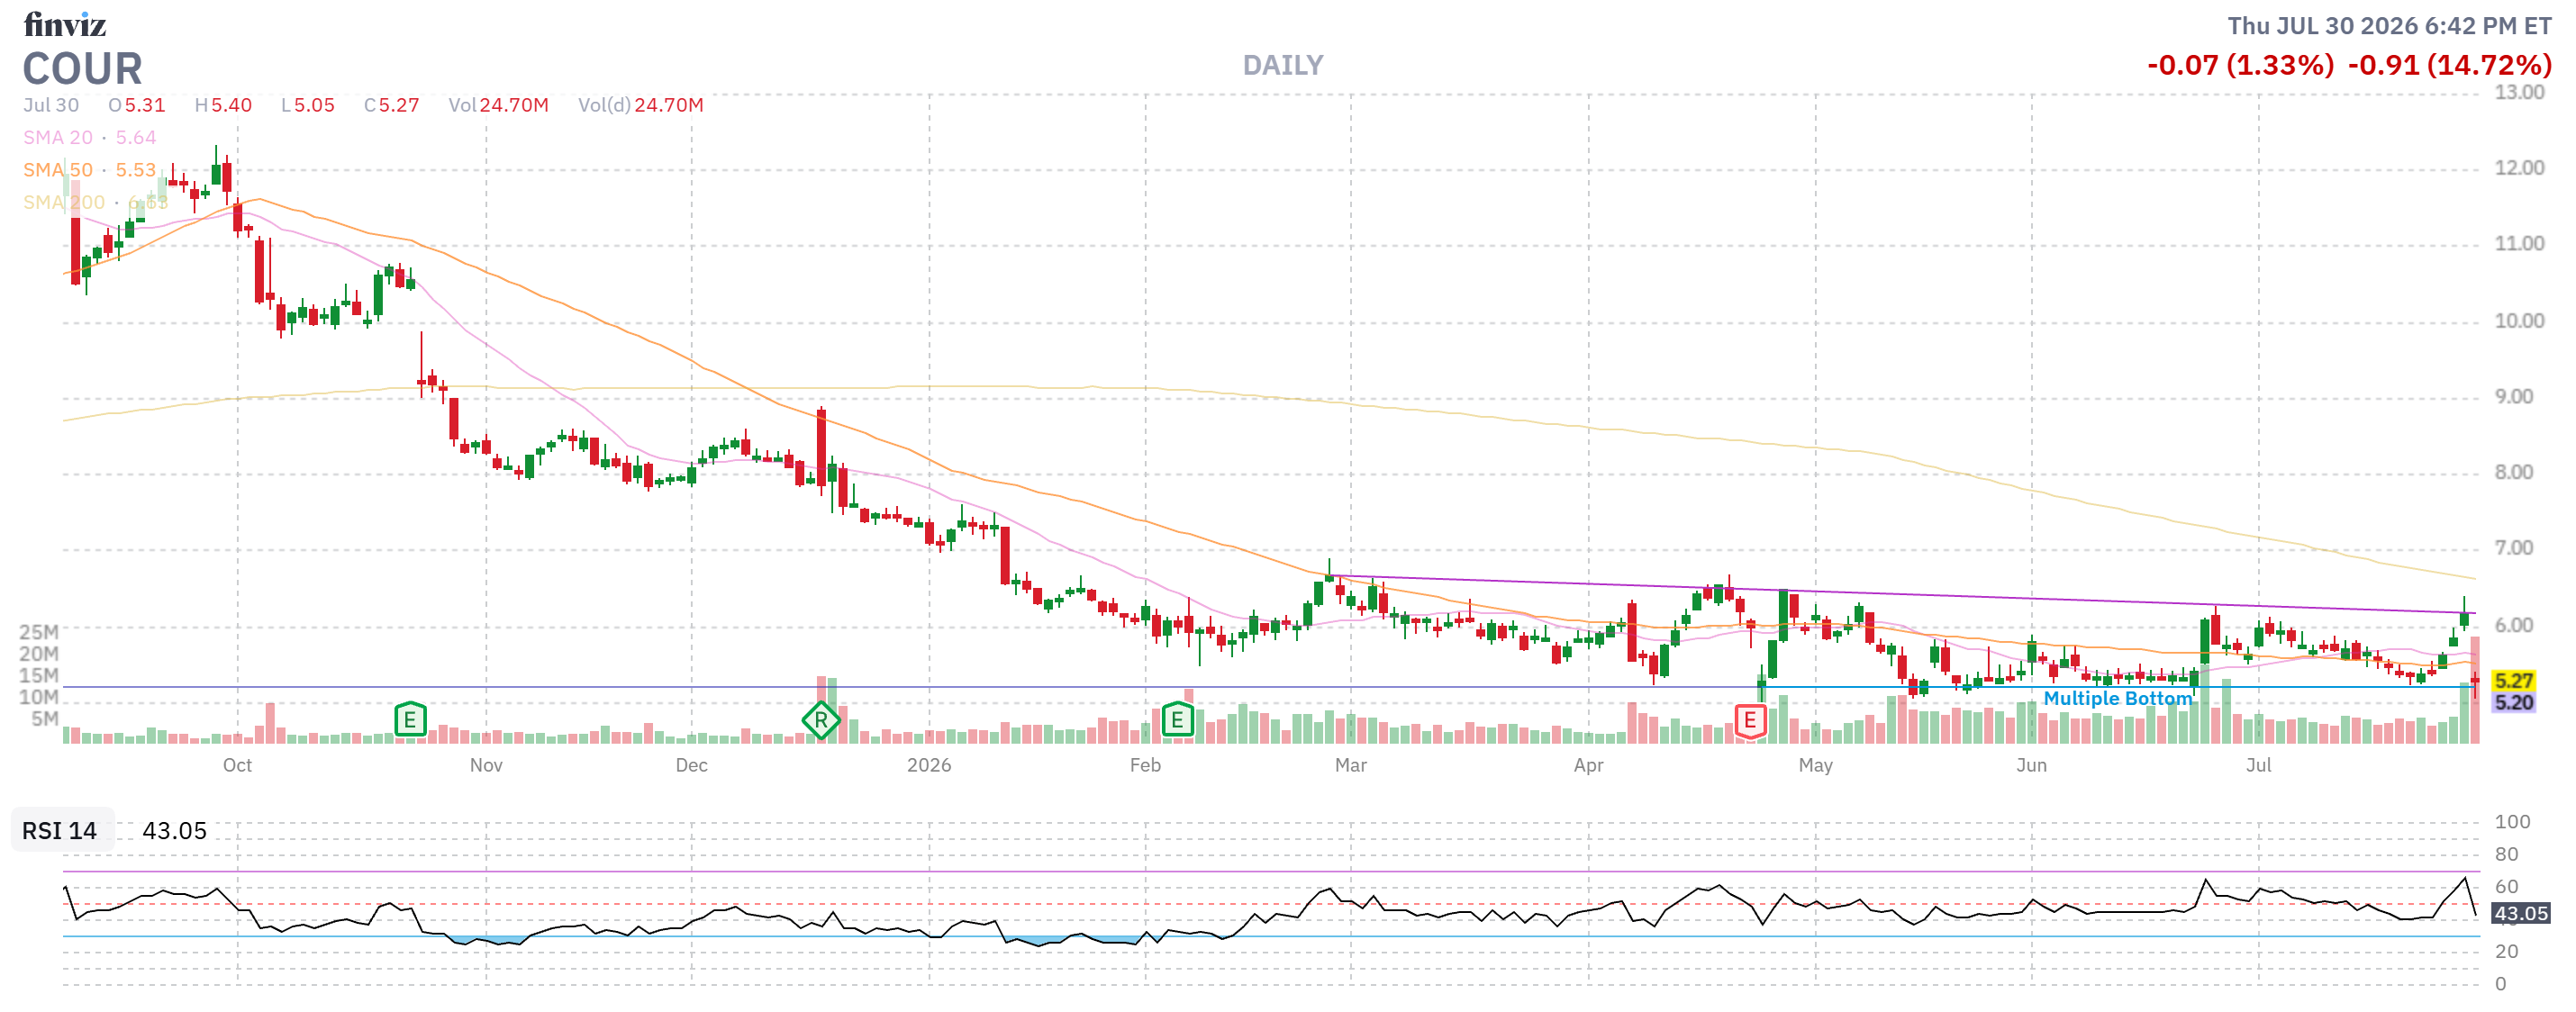Click the 10.00 price axis label
Screen dimensions: 2576x1012
point(2519,321)
